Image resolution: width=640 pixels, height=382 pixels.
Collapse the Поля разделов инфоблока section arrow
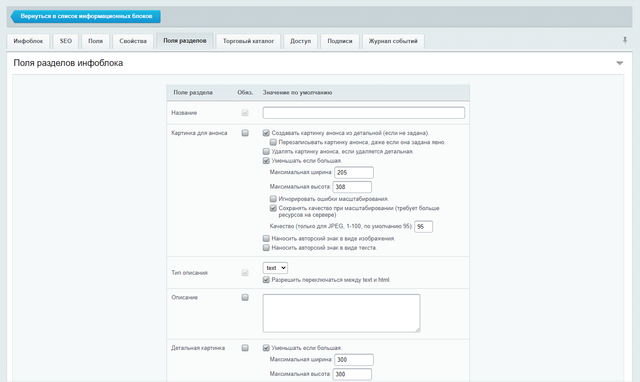coord(620,63)
